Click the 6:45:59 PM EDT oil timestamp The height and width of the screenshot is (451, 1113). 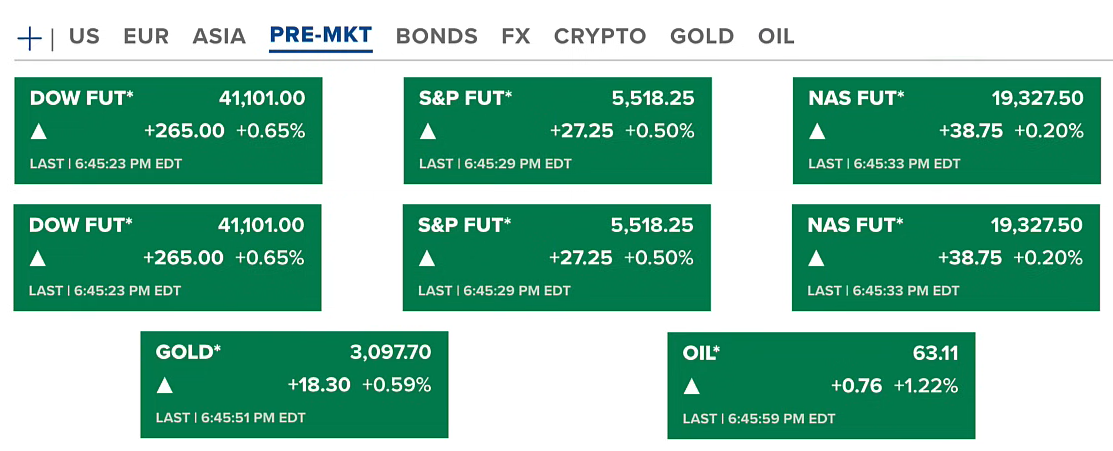781,419
